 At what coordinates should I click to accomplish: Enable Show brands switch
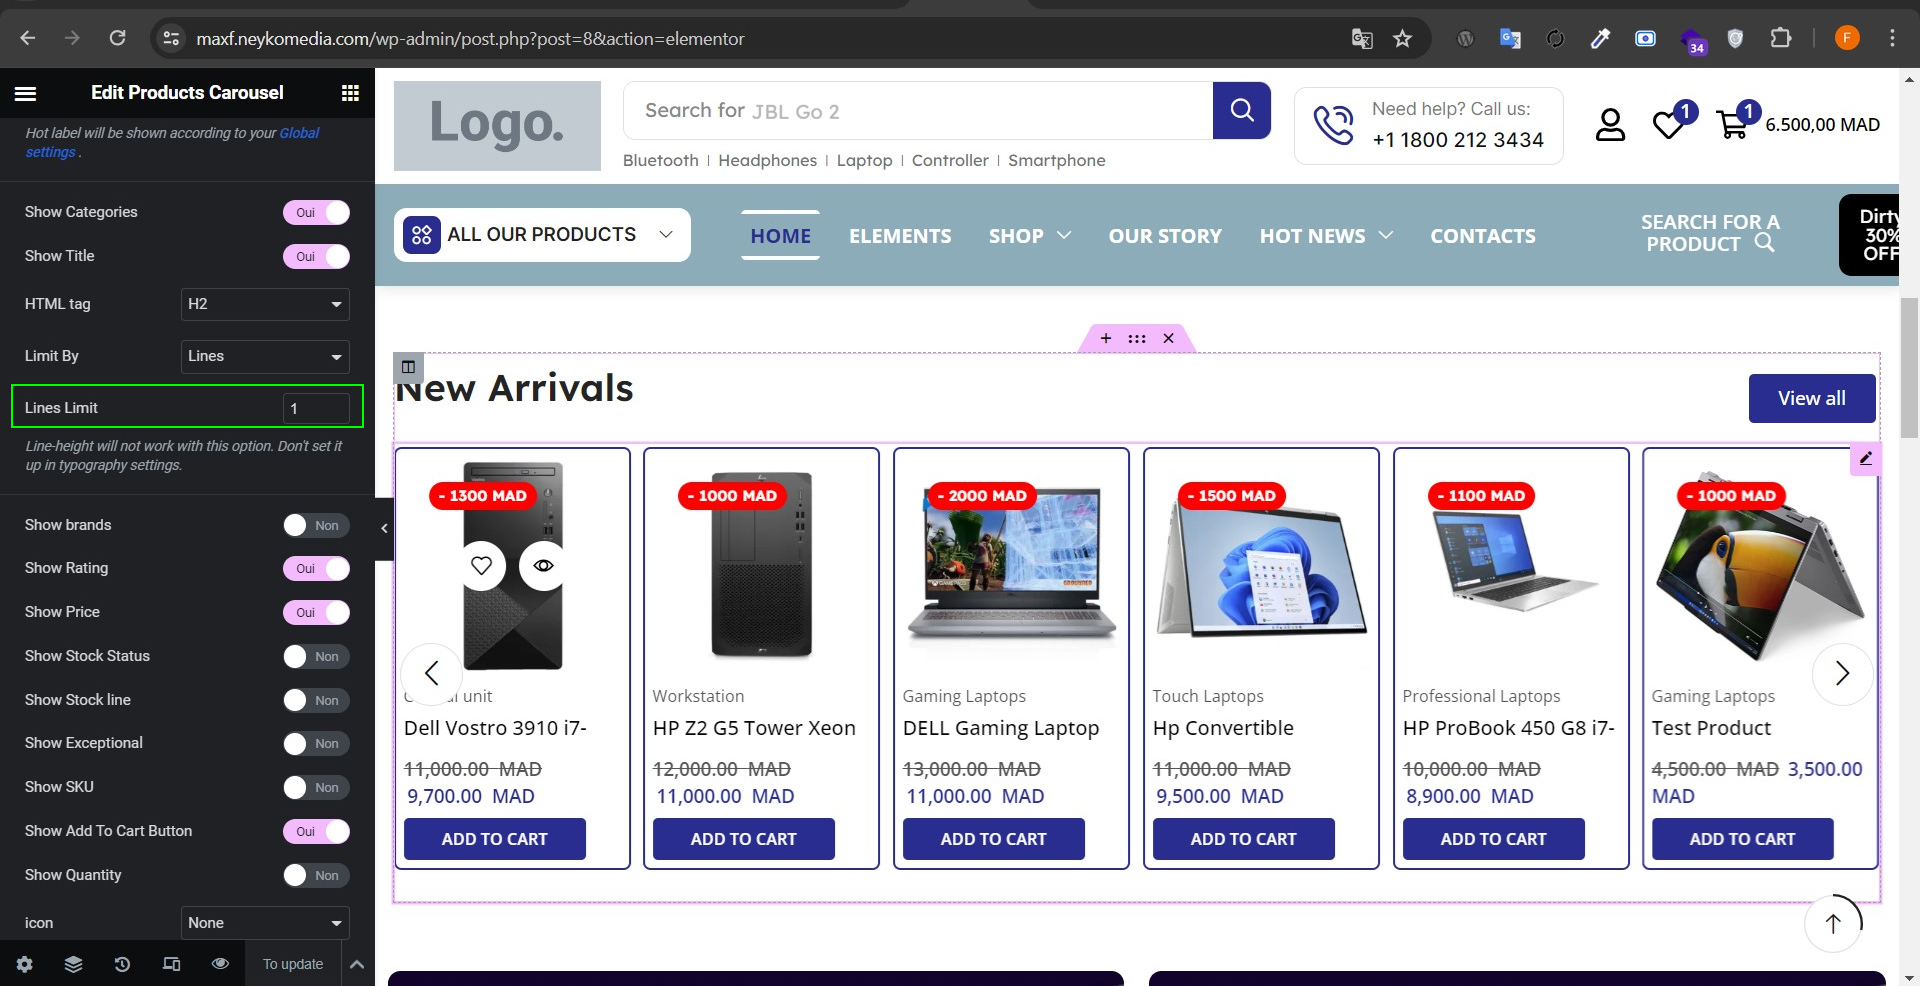[x=316, y=526]
